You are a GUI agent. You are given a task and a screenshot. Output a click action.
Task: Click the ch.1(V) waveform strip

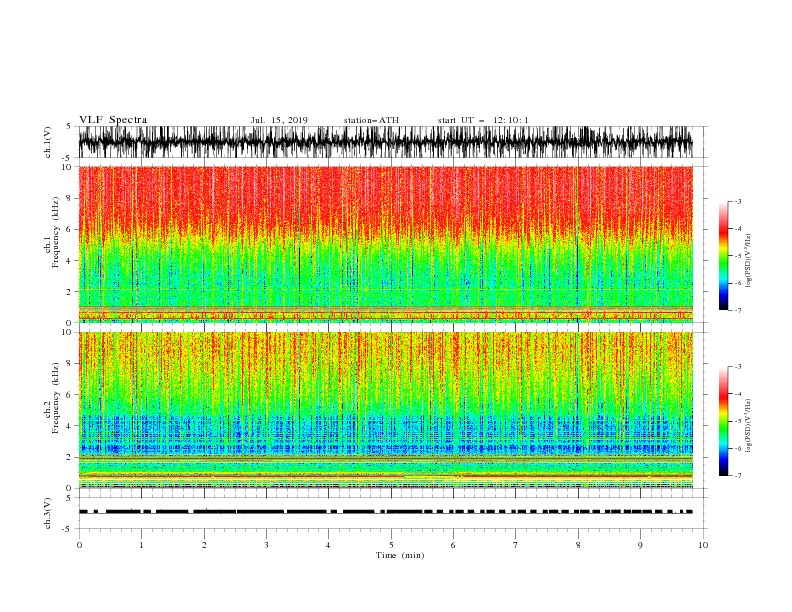point(385,142)
